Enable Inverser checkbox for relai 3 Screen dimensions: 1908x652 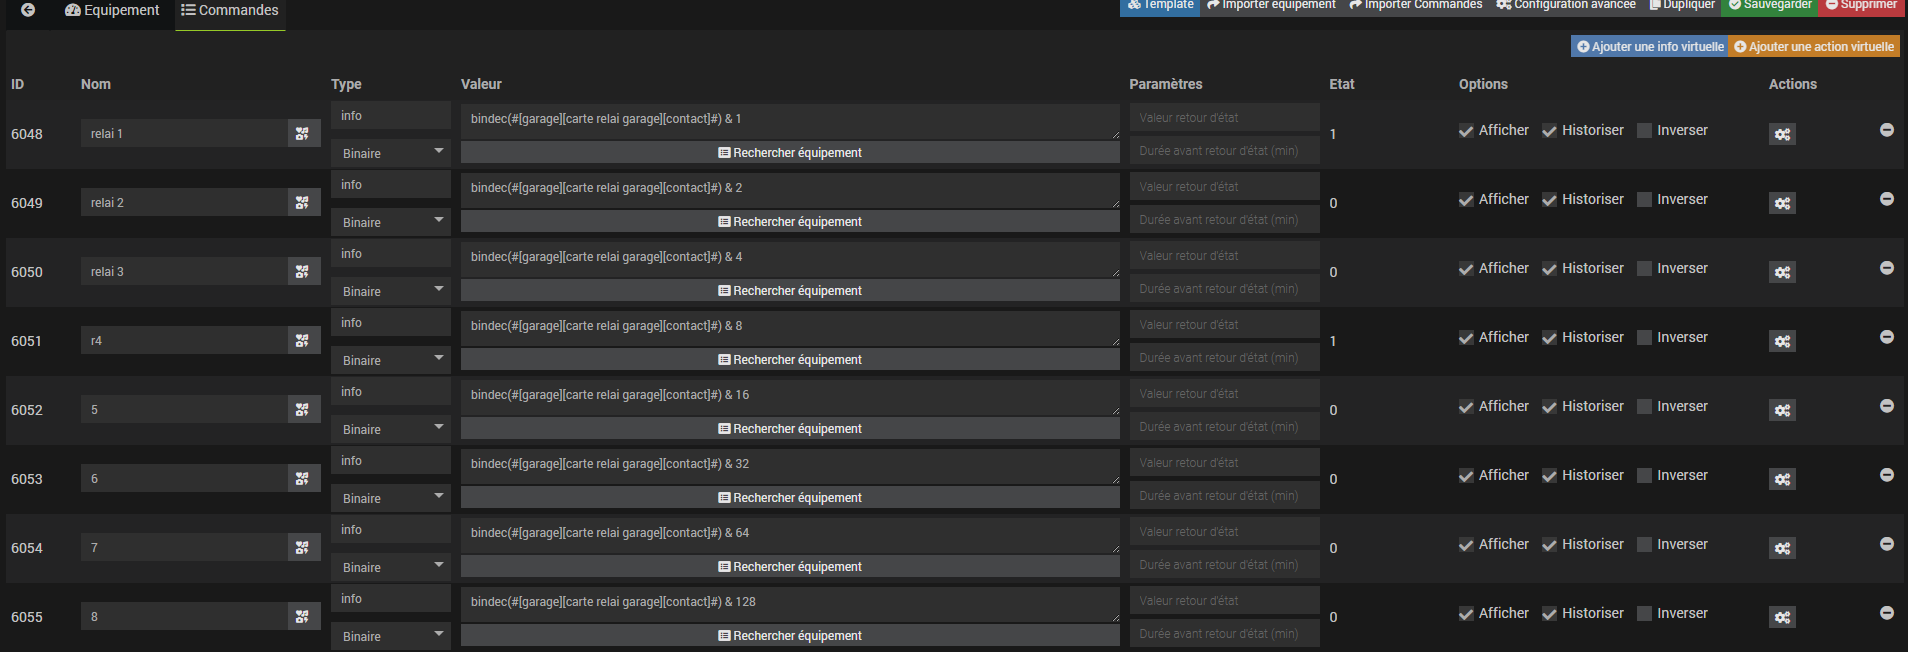pos(1644,269)
